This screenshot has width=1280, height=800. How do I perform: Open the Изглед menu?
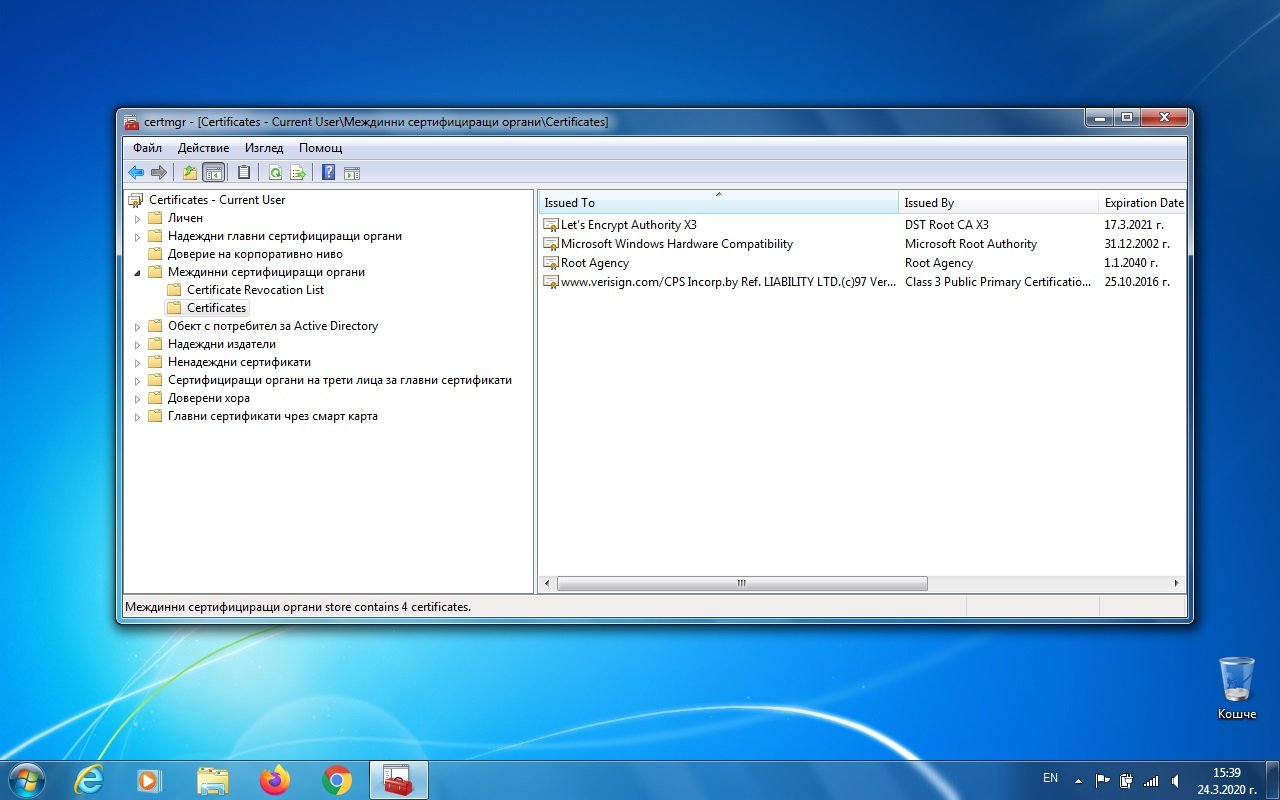[x=264, y=148]
